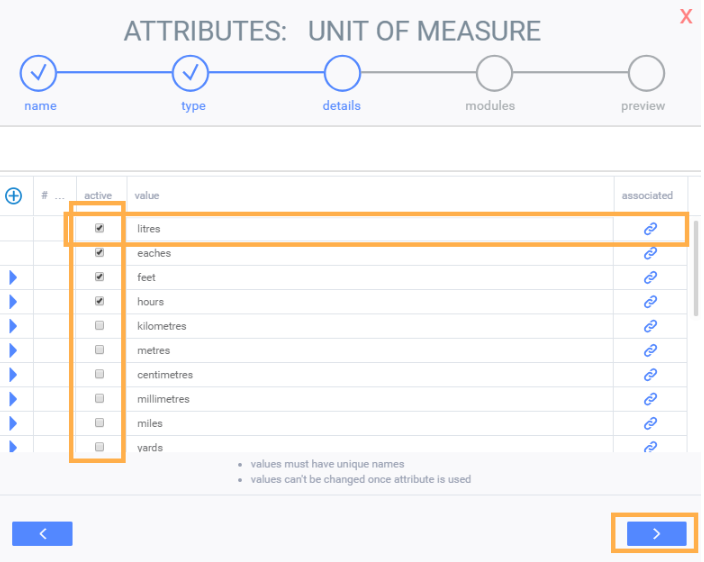This screenshot has height=562, width=704.
Task: Click the add value plus icon
Action: [x=14, y=196]
